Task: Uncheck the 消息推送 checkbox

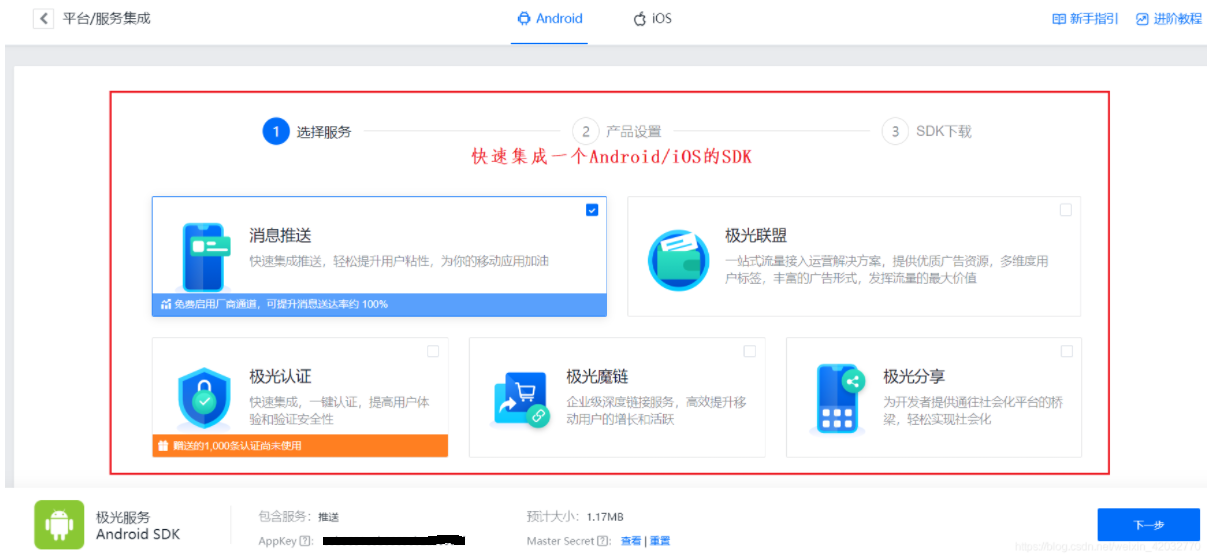Action: tap(592, 210)
